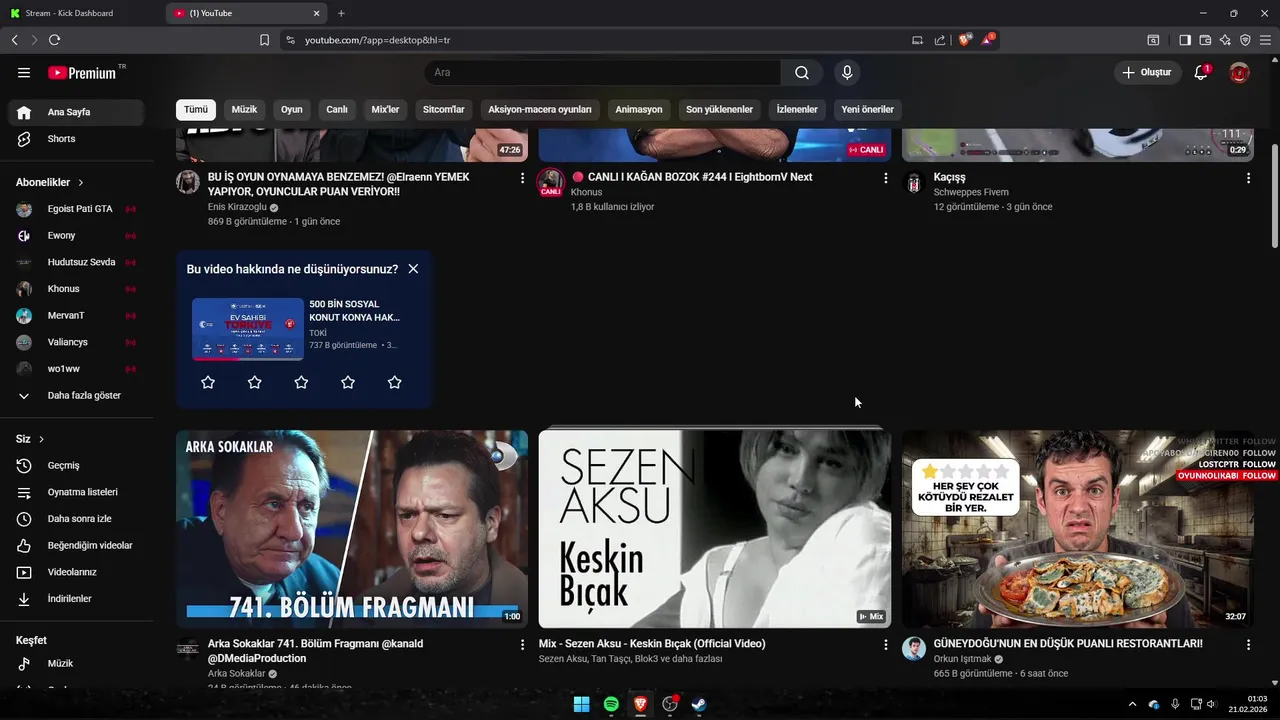Open İndirilenler in the sidebar

click(77, 599)
